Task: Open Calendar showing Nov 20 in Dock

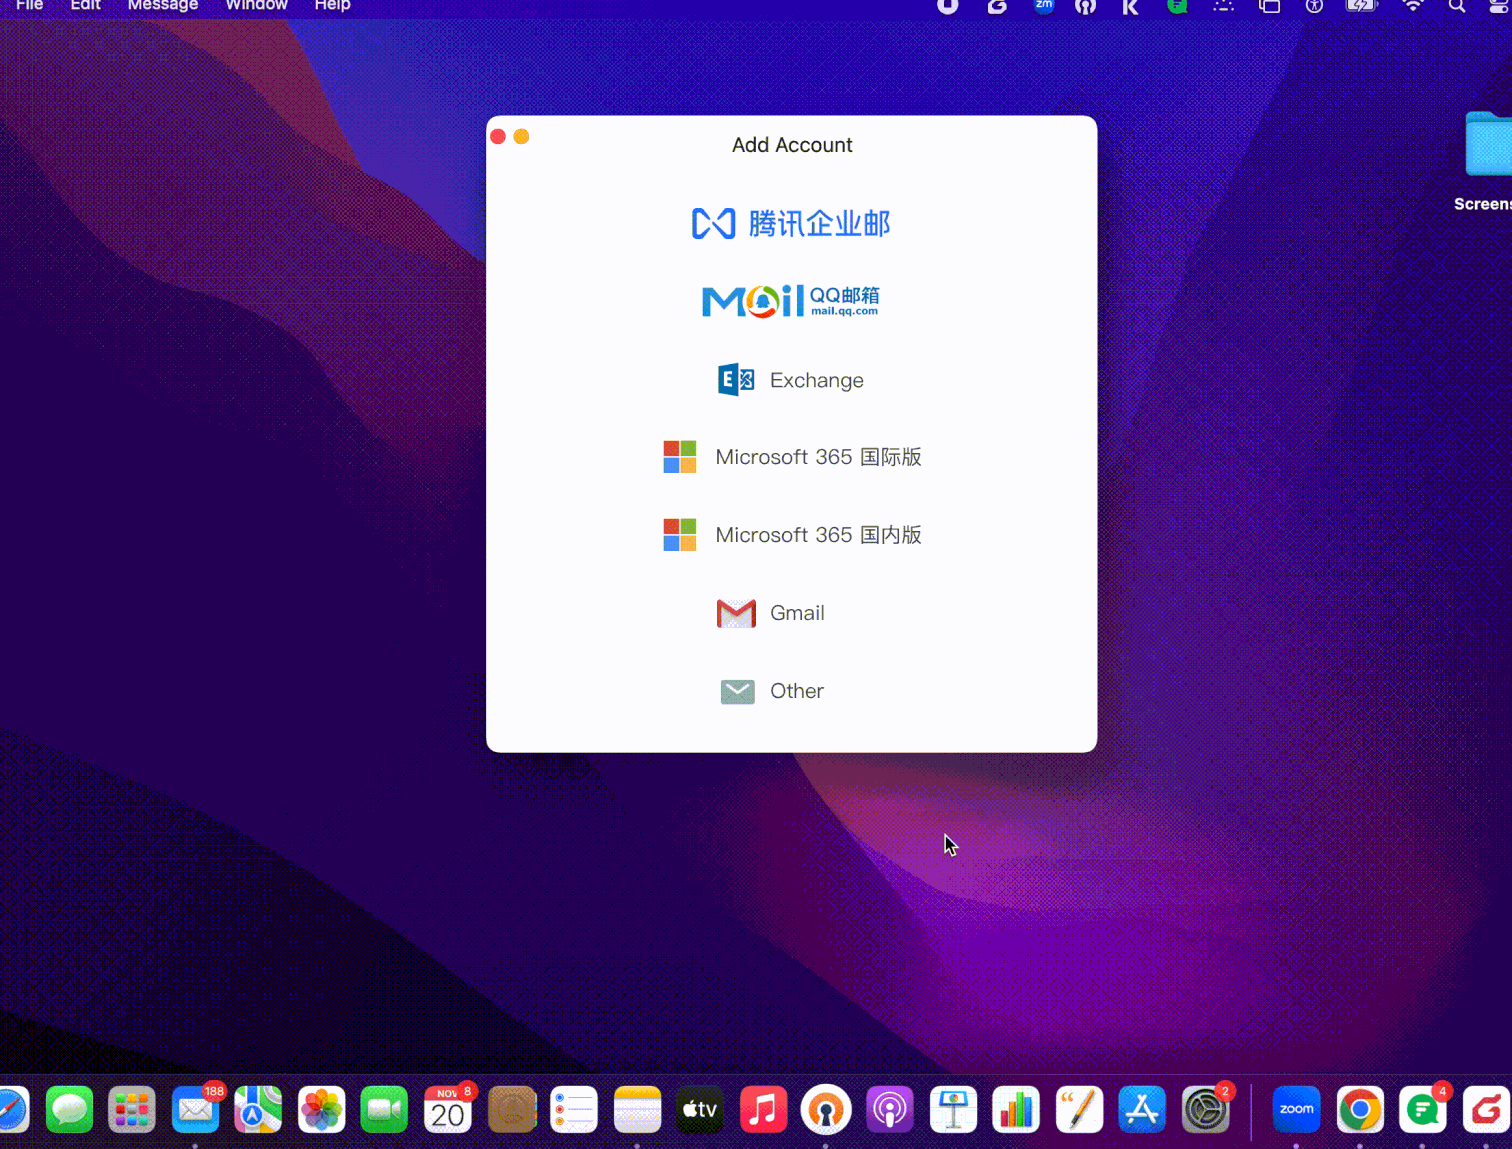Action: point(448,1110)
